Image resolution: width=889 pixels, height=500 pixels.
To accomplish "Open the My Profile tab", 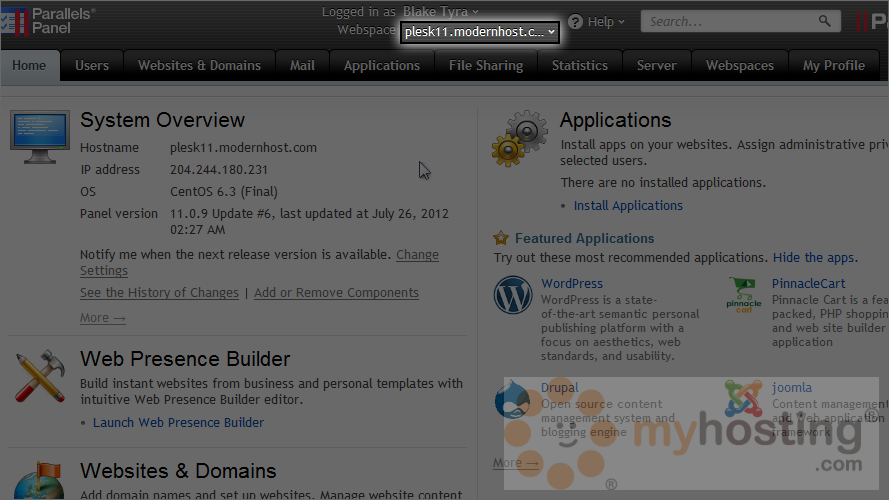I will click(x=833, y=65).
